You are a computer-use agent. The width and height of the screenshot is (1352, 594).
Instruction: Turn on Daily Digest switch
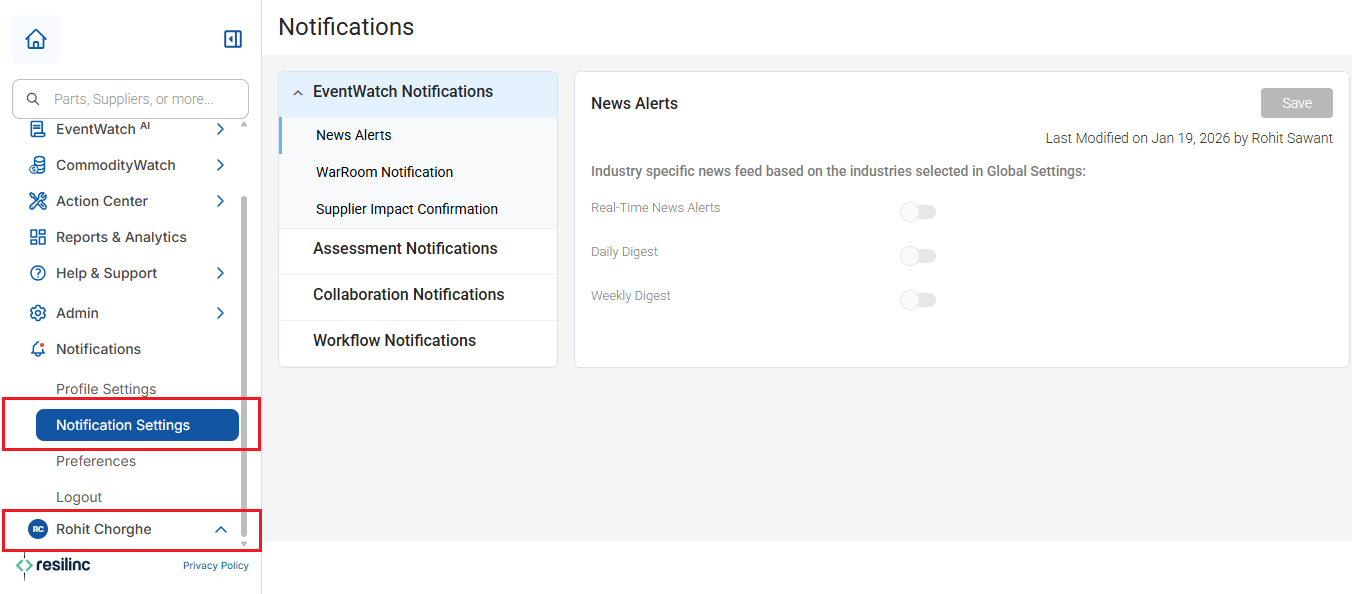pos(918,256)
